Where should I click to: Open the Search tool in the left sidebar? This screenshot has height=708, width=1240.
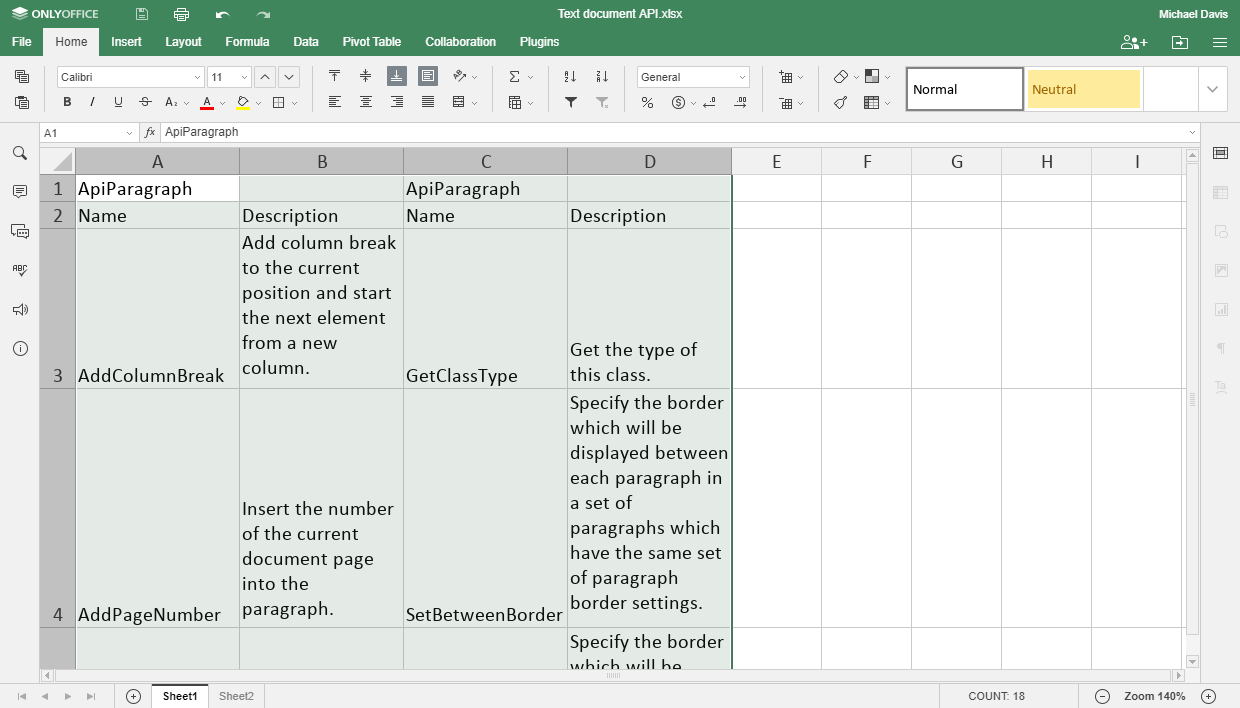20,153
